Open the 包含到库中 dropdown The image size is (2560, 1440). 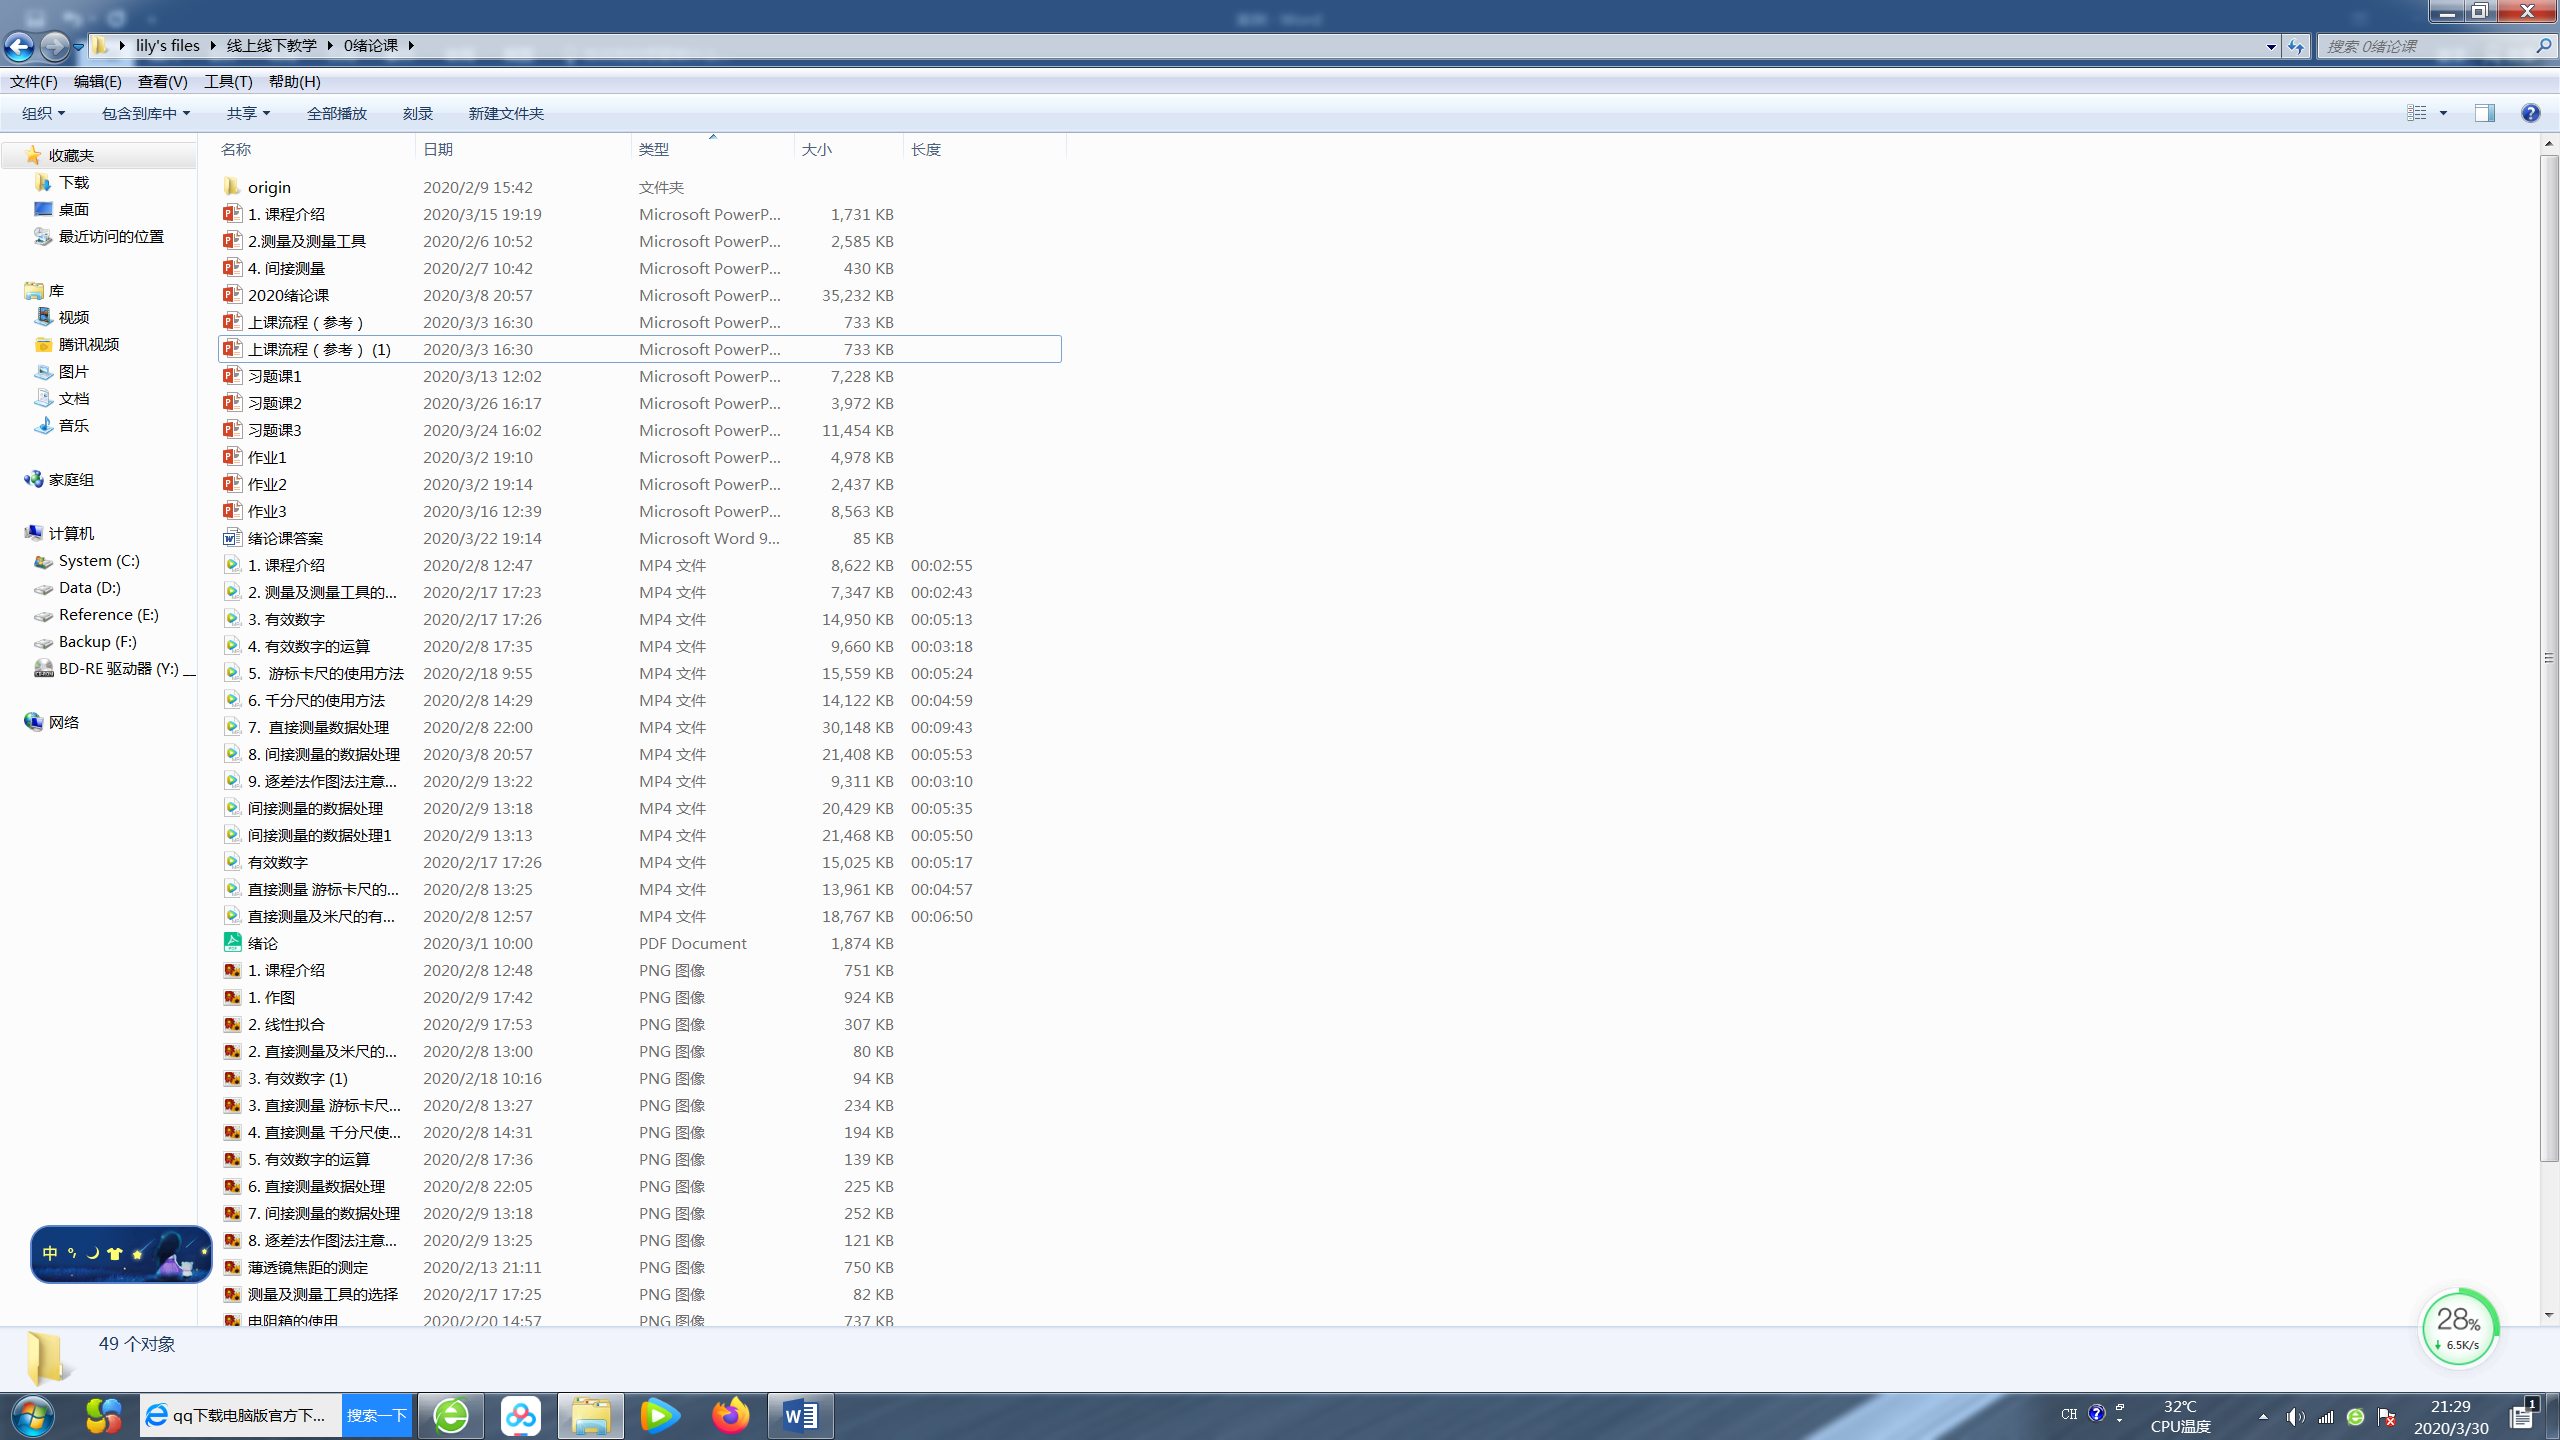click(x=145, y=113)
